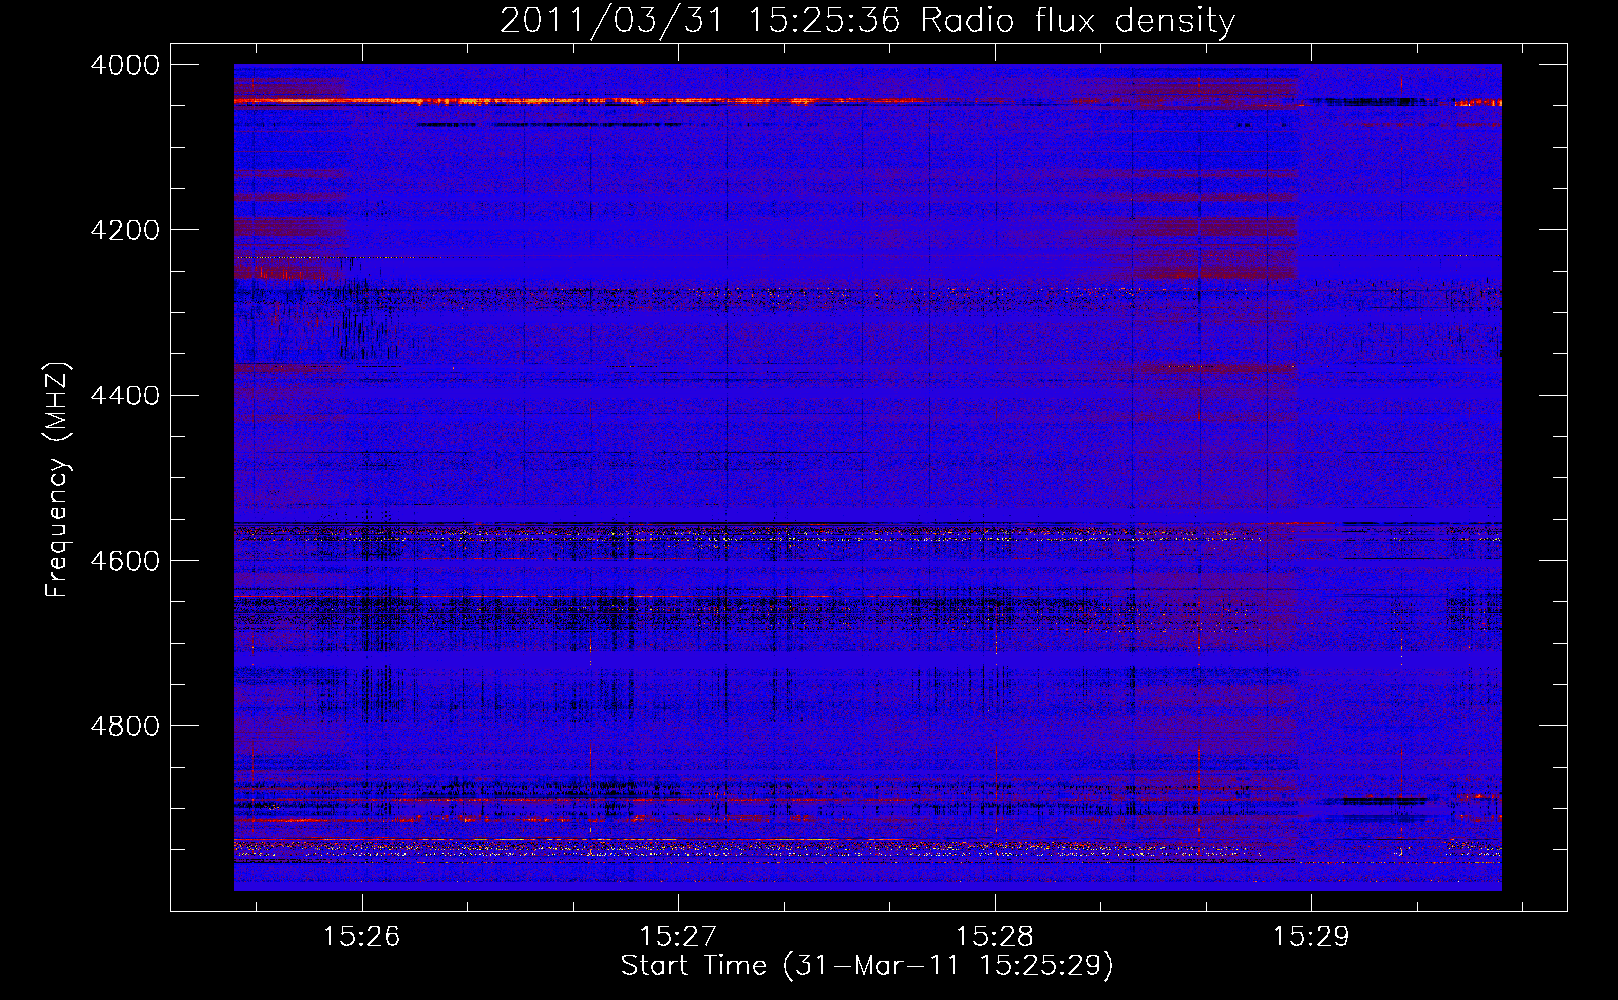The image size is (1618, 1000).
Task: Click the '15:26' time axis label
Action: 361,937
